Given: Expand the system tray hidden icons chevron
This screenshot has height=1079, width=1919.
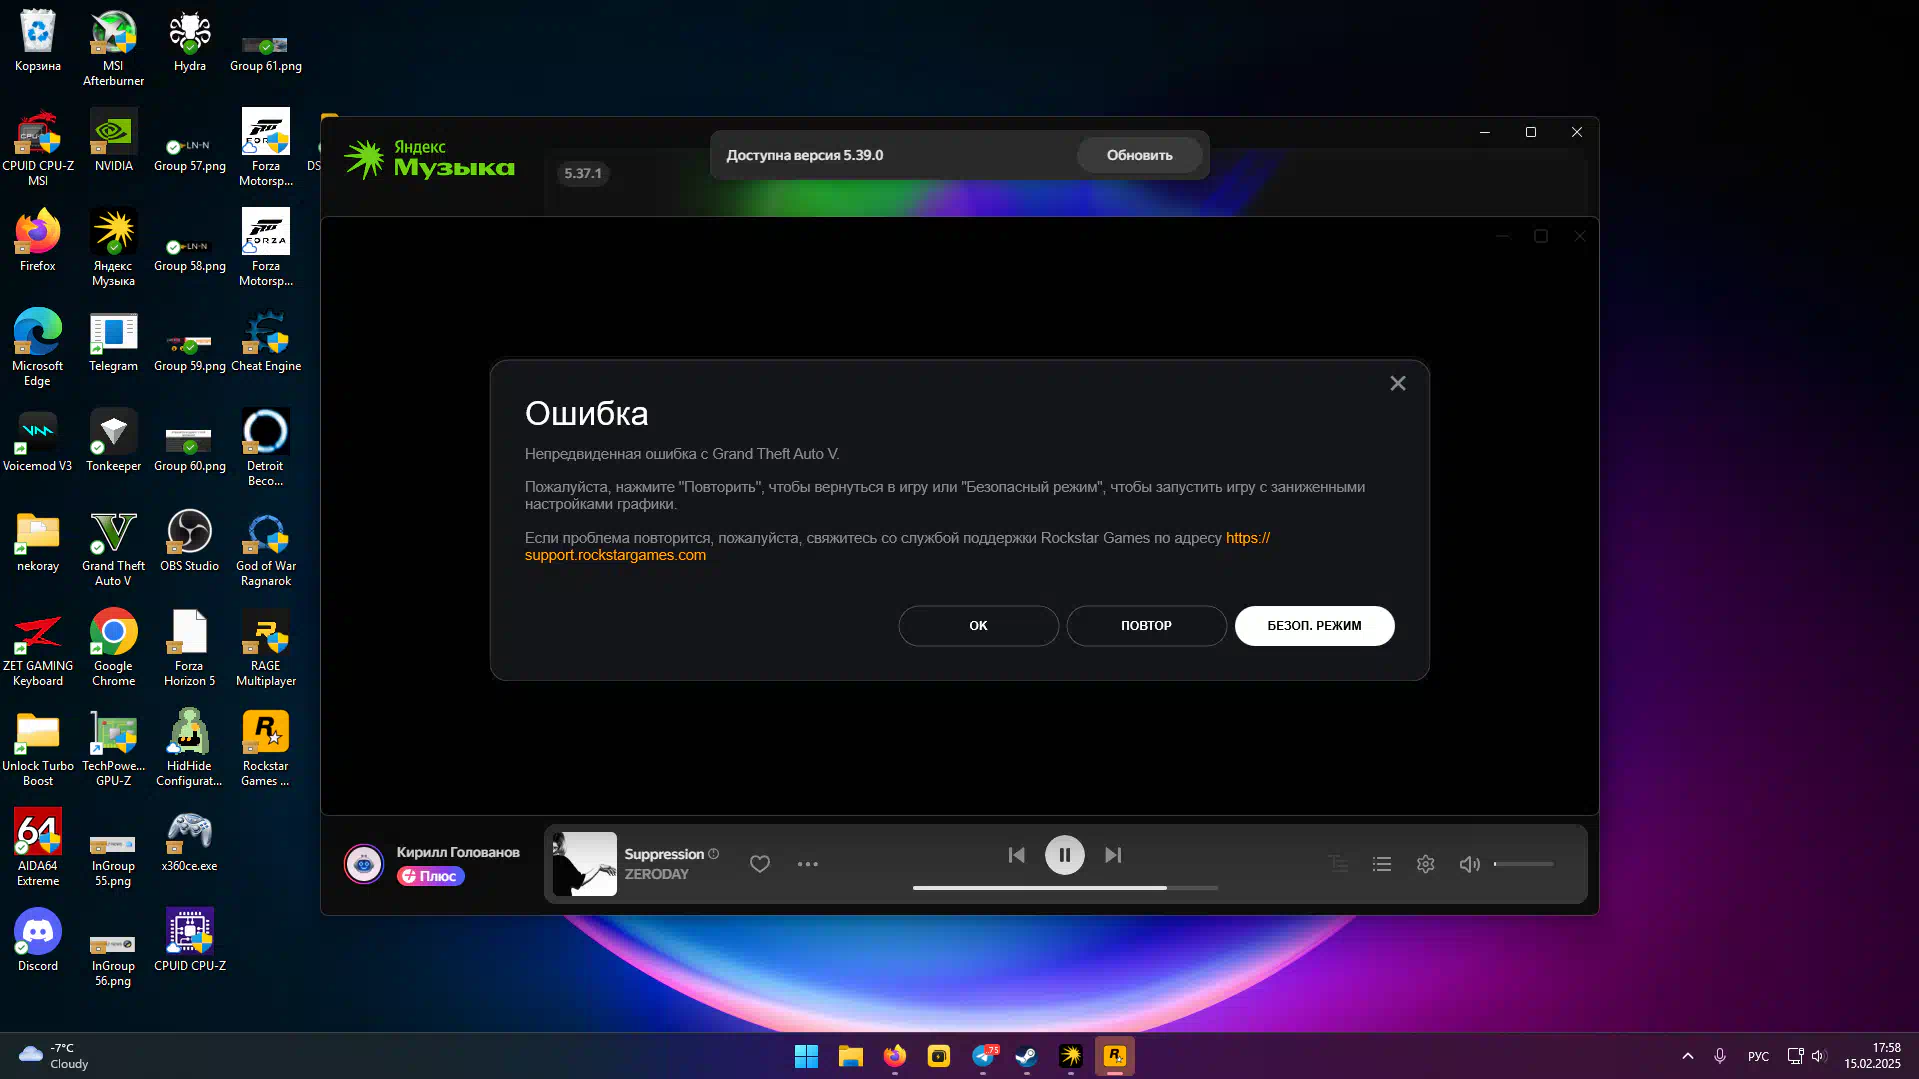Looking at the screenshot, I should pyautogui.click(x=1687, y=1056).
